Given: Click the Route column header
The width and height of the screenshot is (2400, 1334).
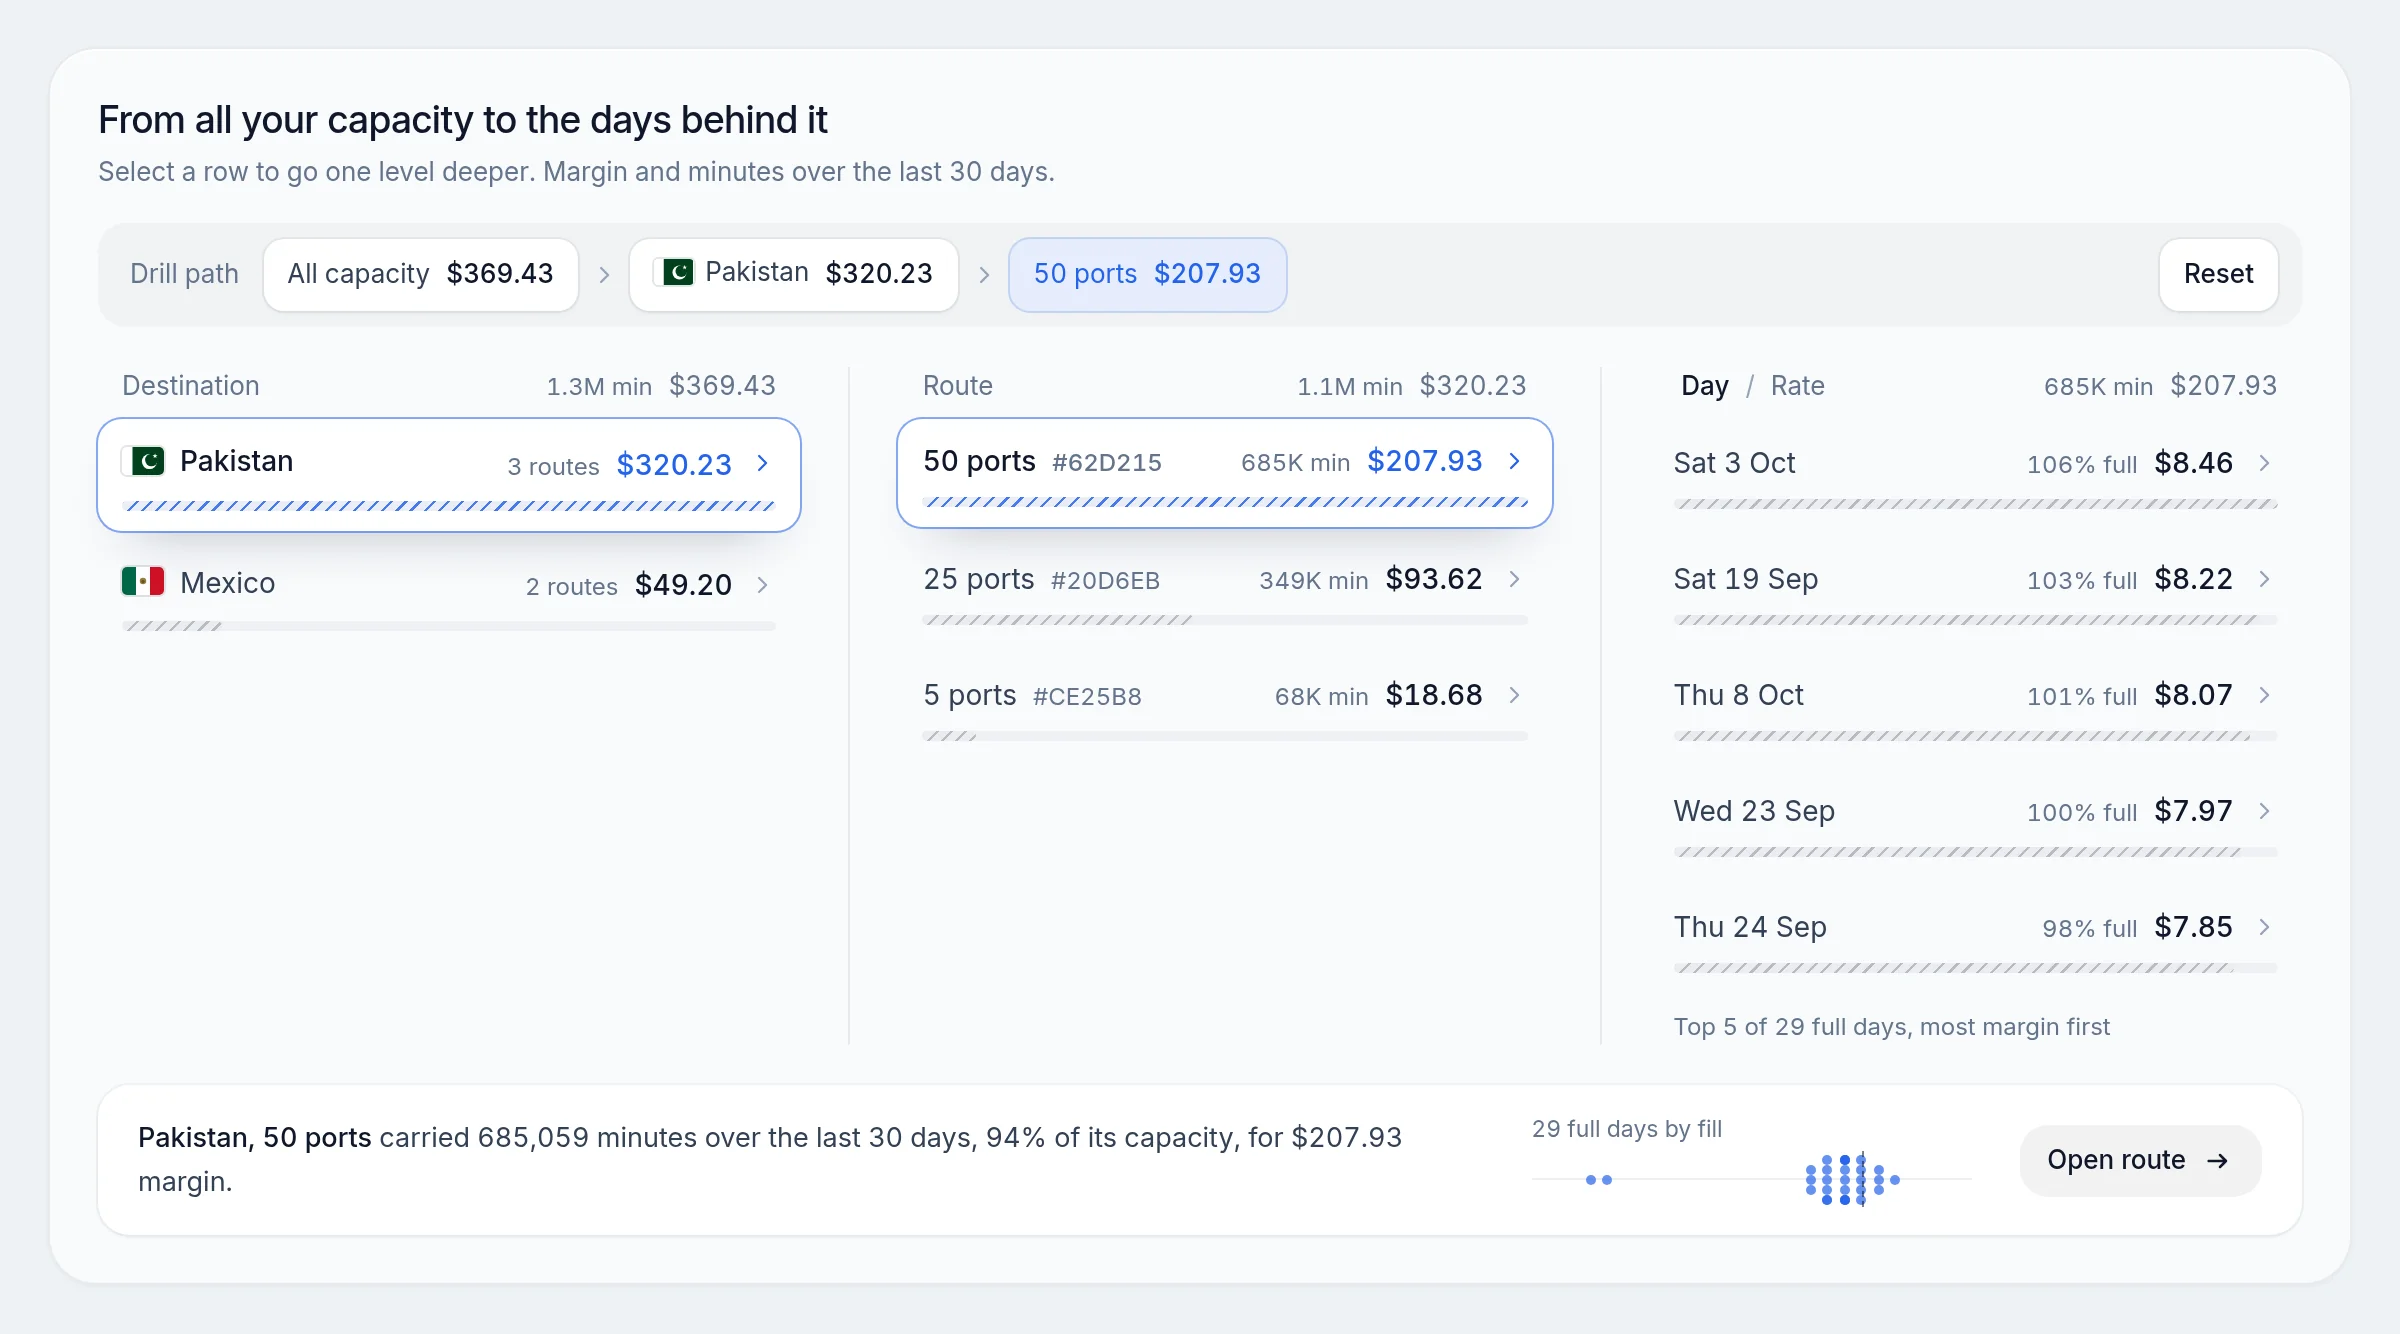Looking at the screenshot, I should point(957,386).
